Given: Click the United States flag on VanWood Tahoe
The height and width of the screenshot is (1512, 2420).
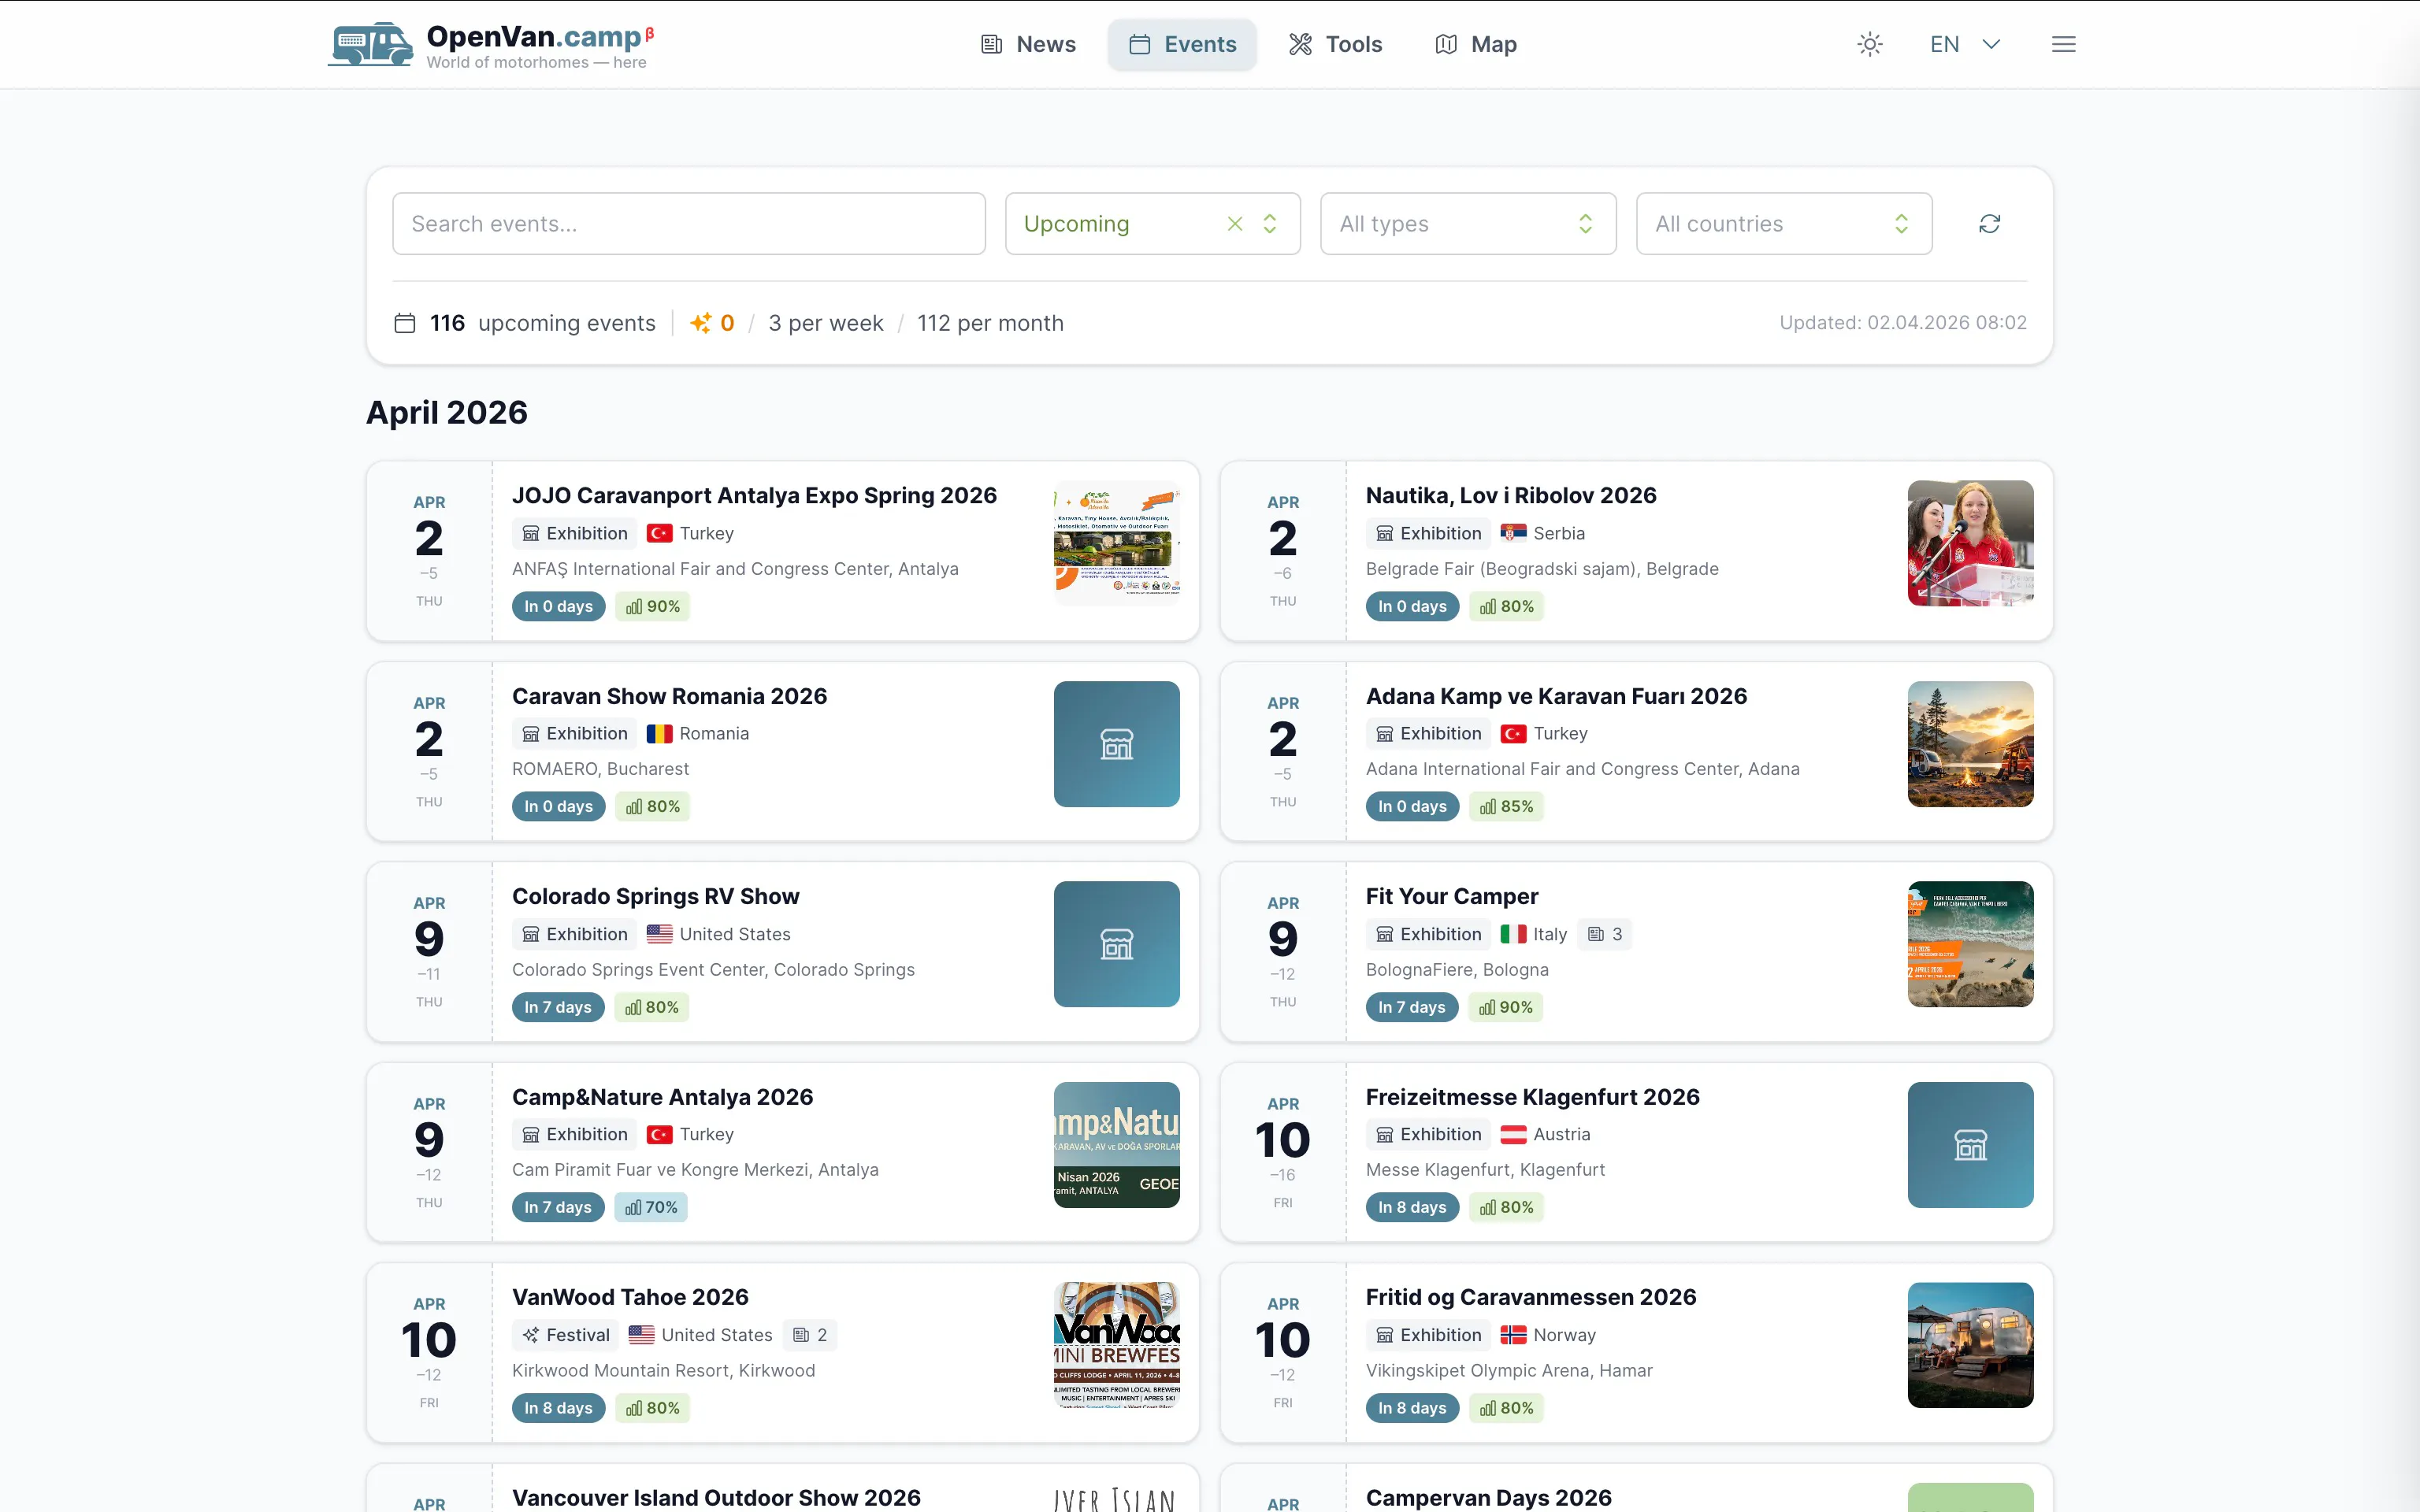Looking at the screenshot, I should tap(641, 1335).
